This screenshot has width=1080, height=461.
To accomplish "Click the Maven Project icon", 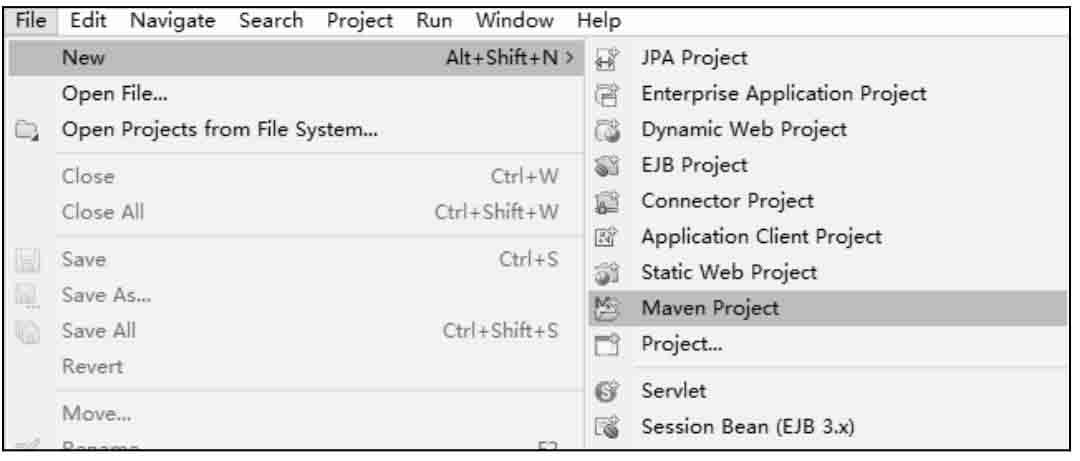I will [x=608, y=308].
